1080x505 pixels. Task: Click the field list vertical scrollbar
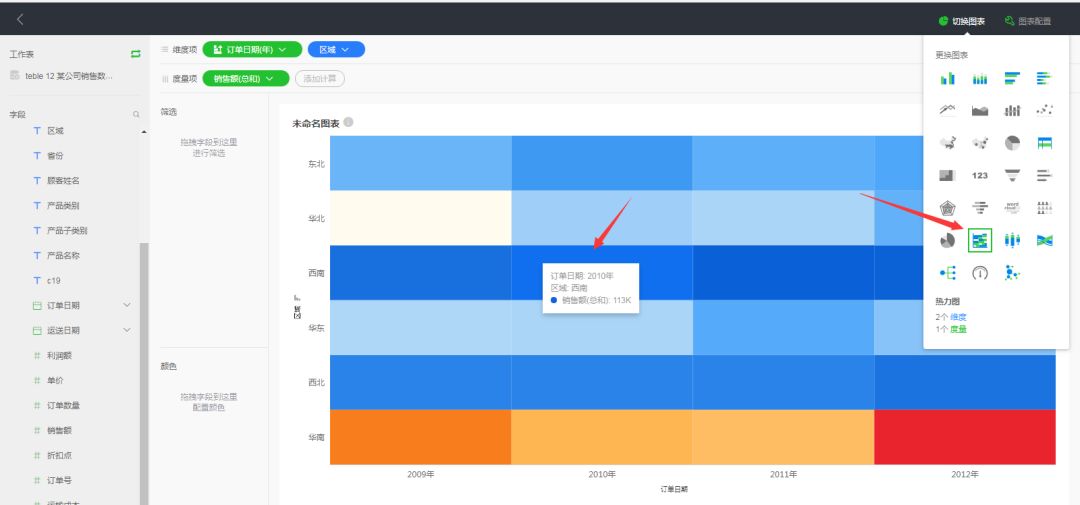(144, 373)
